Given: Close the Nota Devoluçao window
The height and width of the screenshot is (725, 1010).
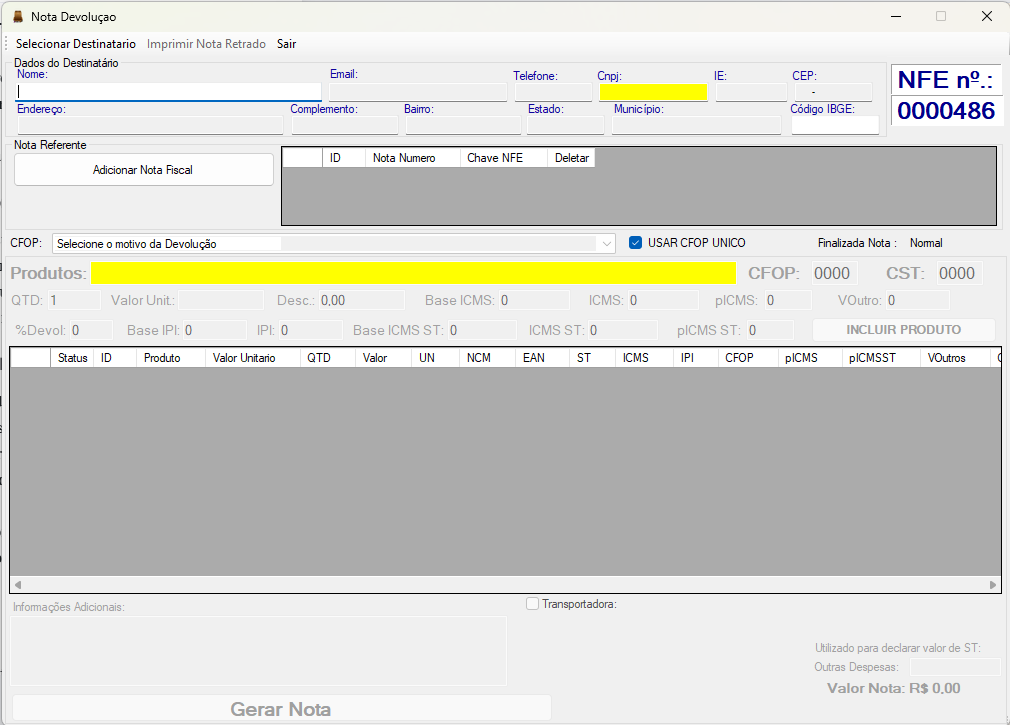Looking at the screenshot, I should [x=986, y=17].
